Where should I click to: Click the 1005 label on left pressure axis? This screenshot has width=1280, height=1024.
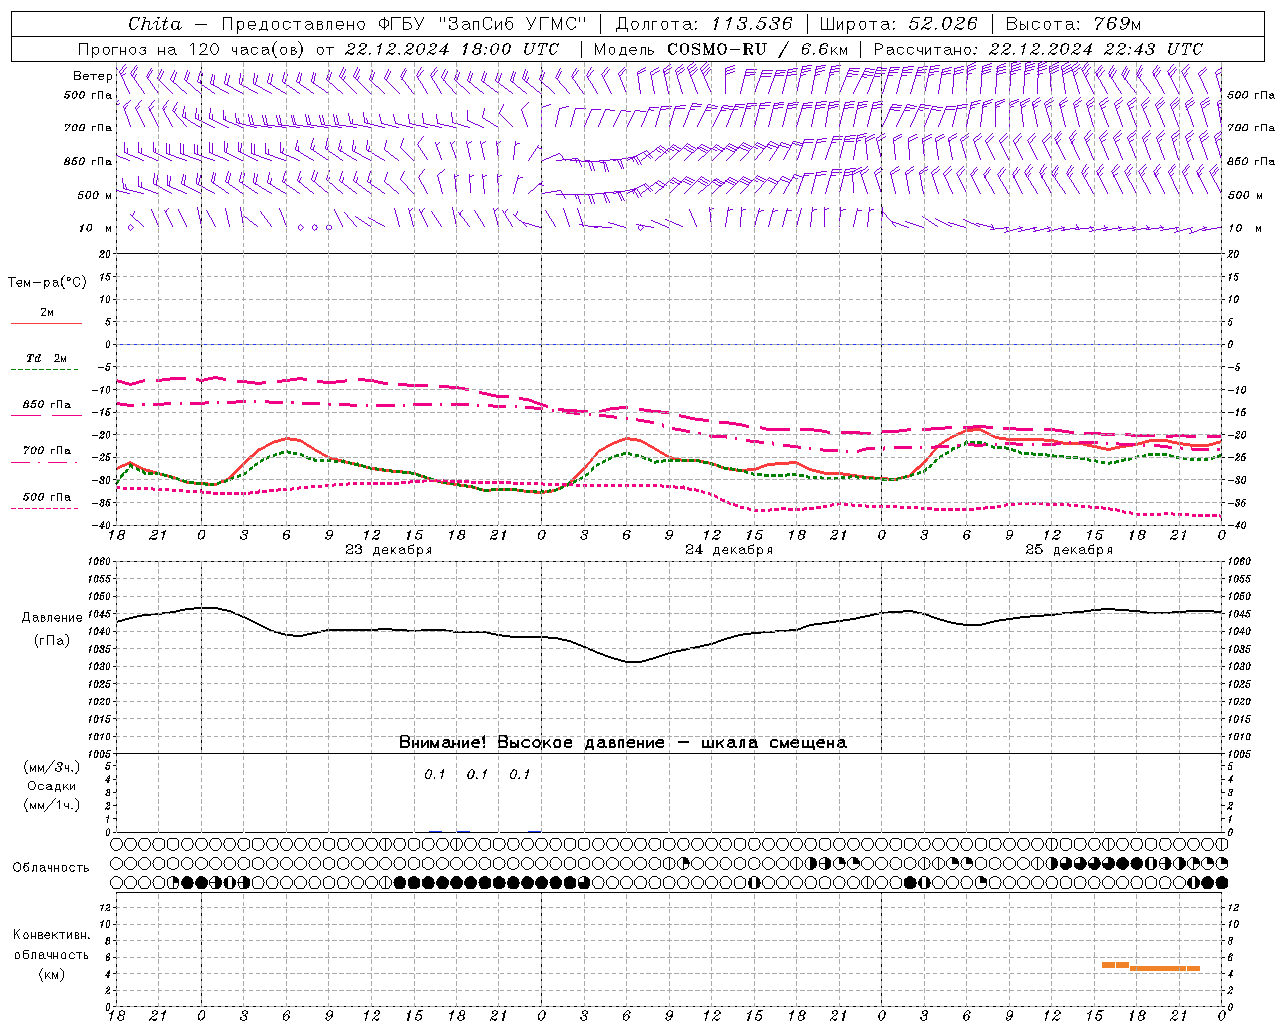101,753
